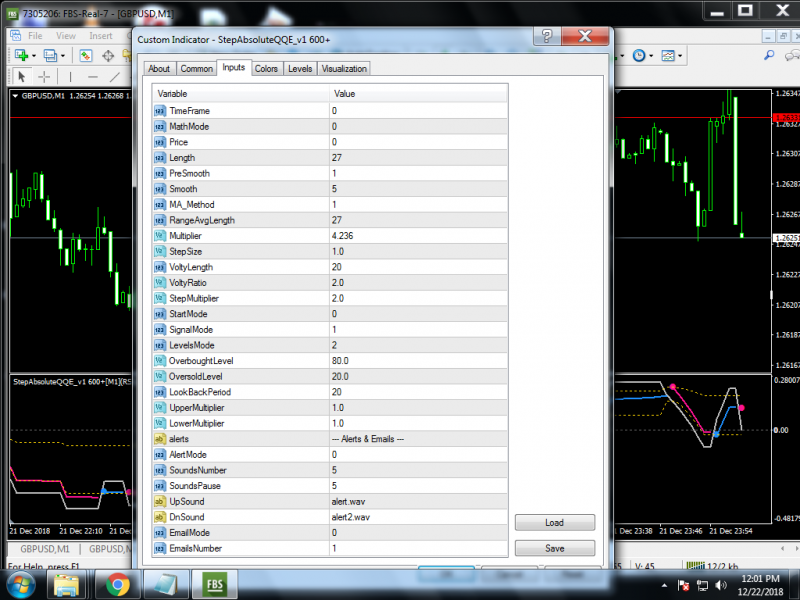Click the alerts row string-type icon

coord(160,439)
